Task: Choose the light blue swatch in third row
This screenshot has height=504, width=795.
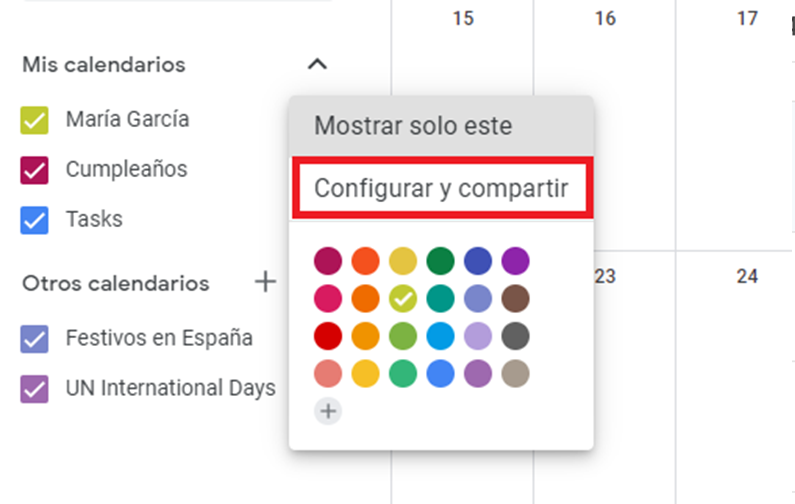Action: (440, 337)
